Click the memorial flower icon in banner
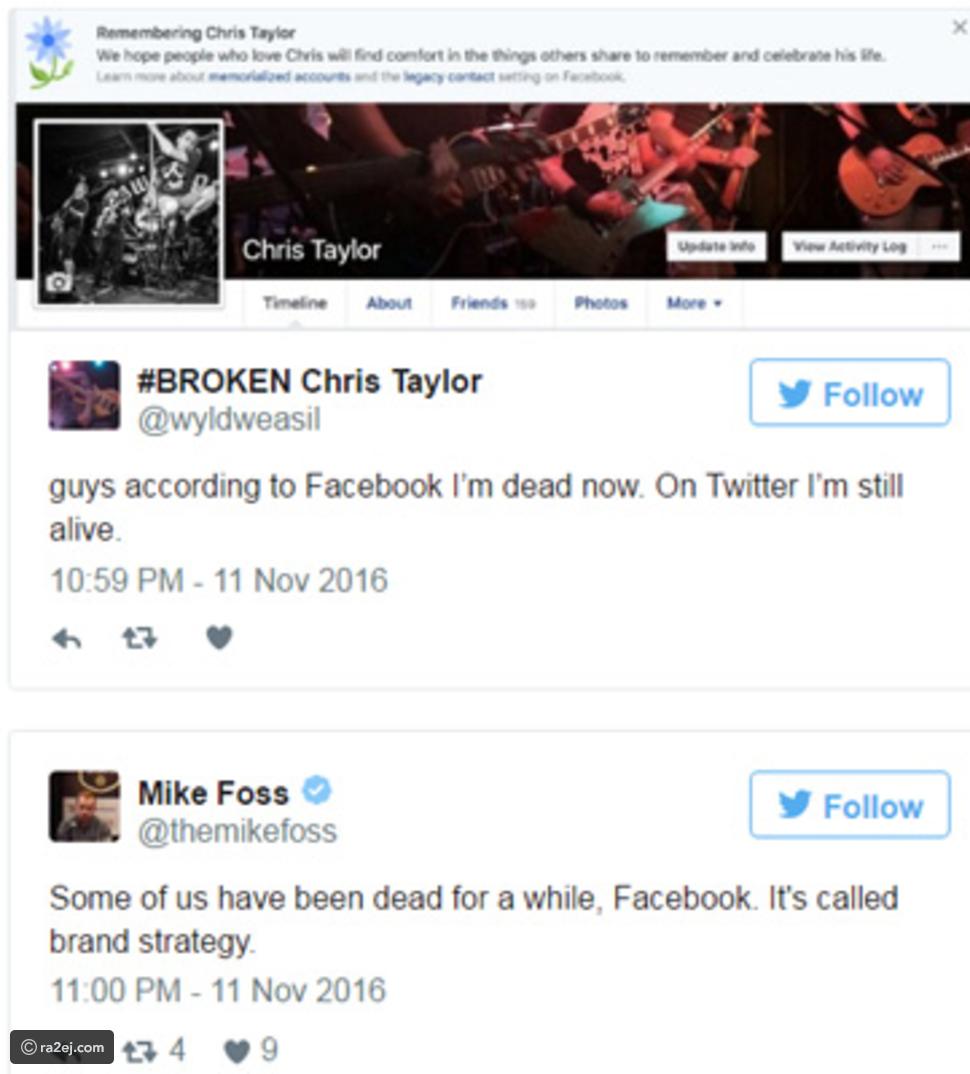 49,53
